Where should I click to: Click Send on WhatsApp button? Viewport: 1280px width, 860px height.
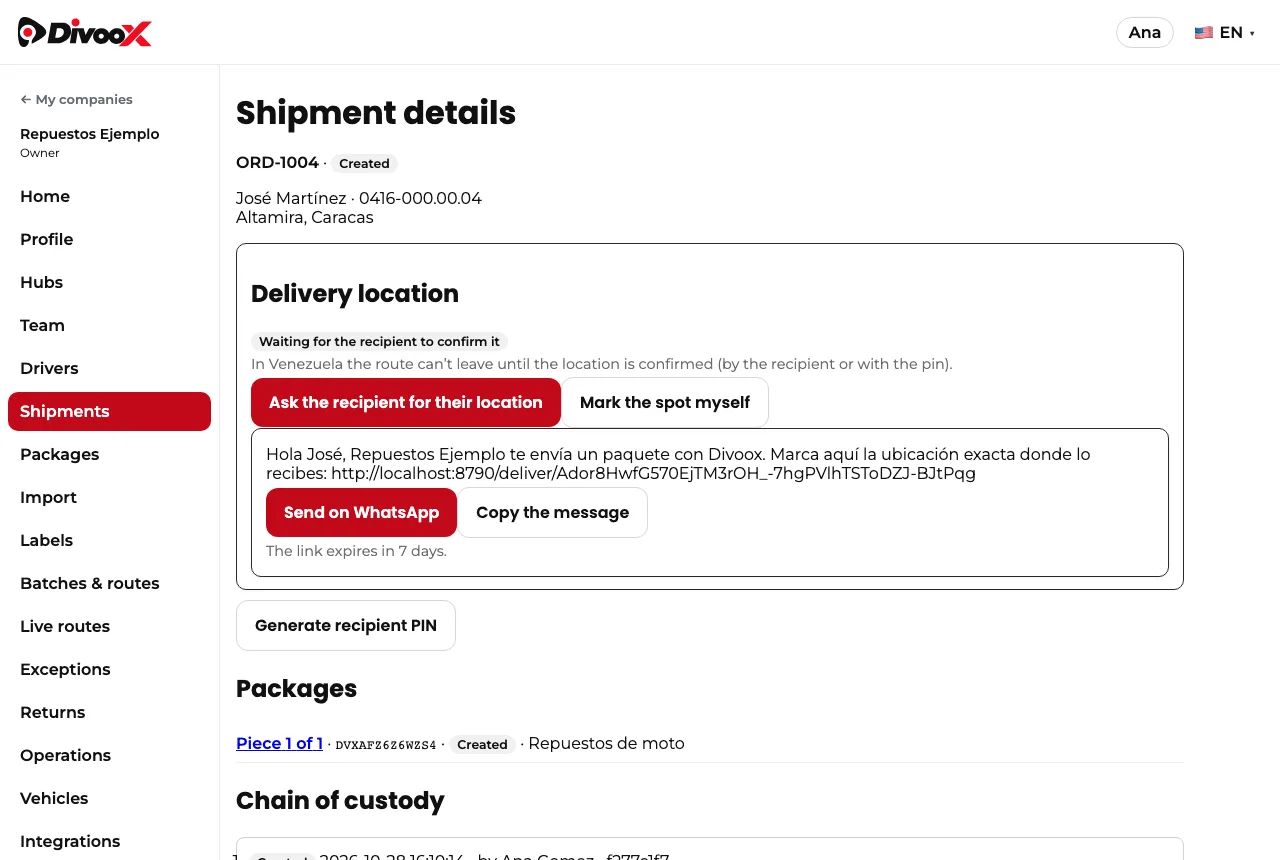(361, 512)
